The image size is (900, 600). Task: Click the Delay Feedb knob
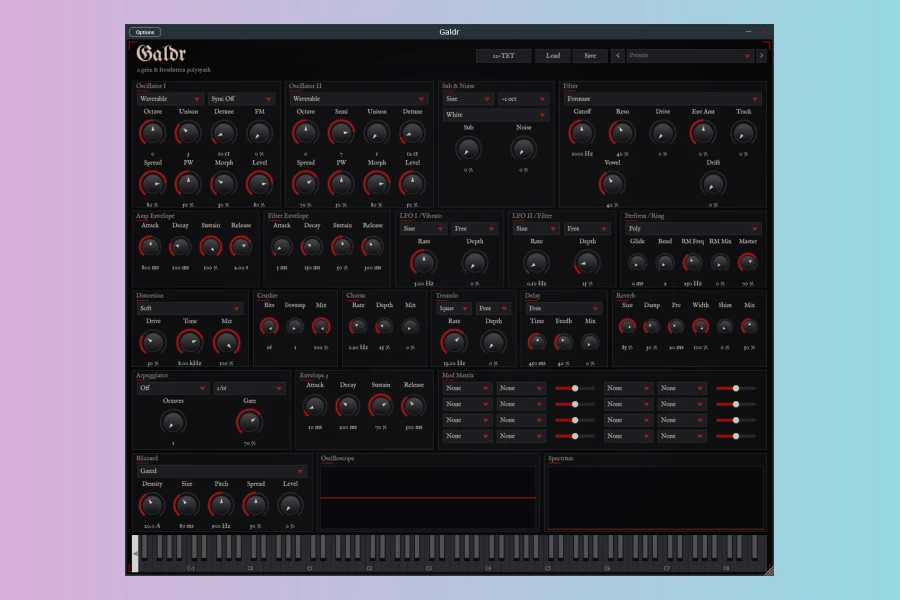click(x=563, y=342)
